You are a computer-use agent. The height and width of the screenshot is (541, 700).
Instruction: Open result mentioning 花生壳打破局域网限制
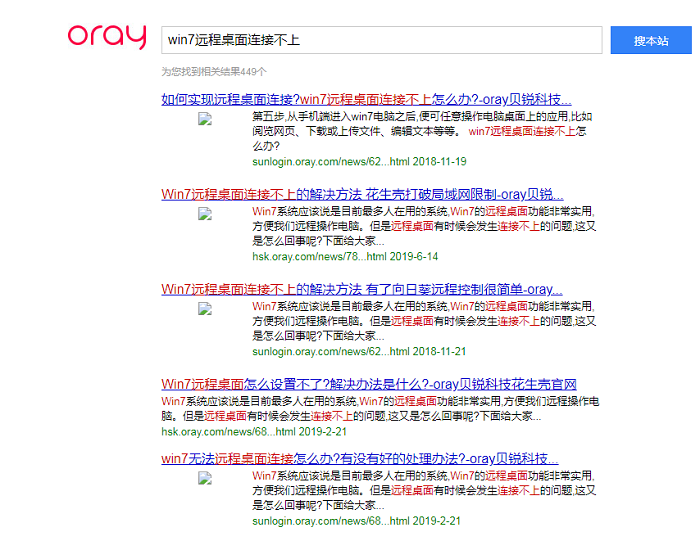(362, 194)
